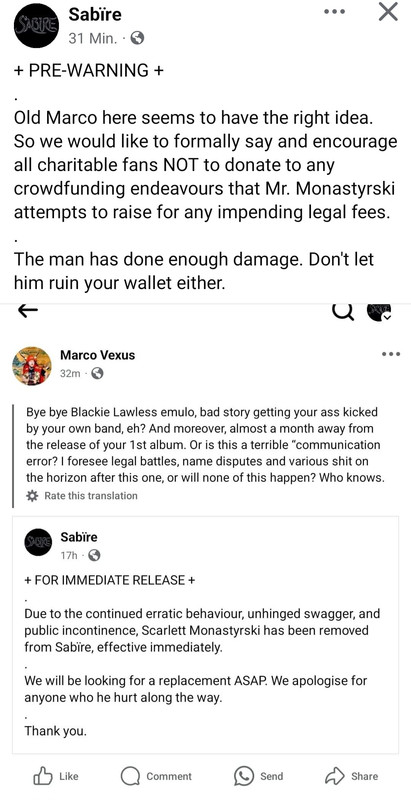Viewport: 411px width, 800px height.
Task: Open the shared Sabïre post avatar
Action: tap(38, 542)
